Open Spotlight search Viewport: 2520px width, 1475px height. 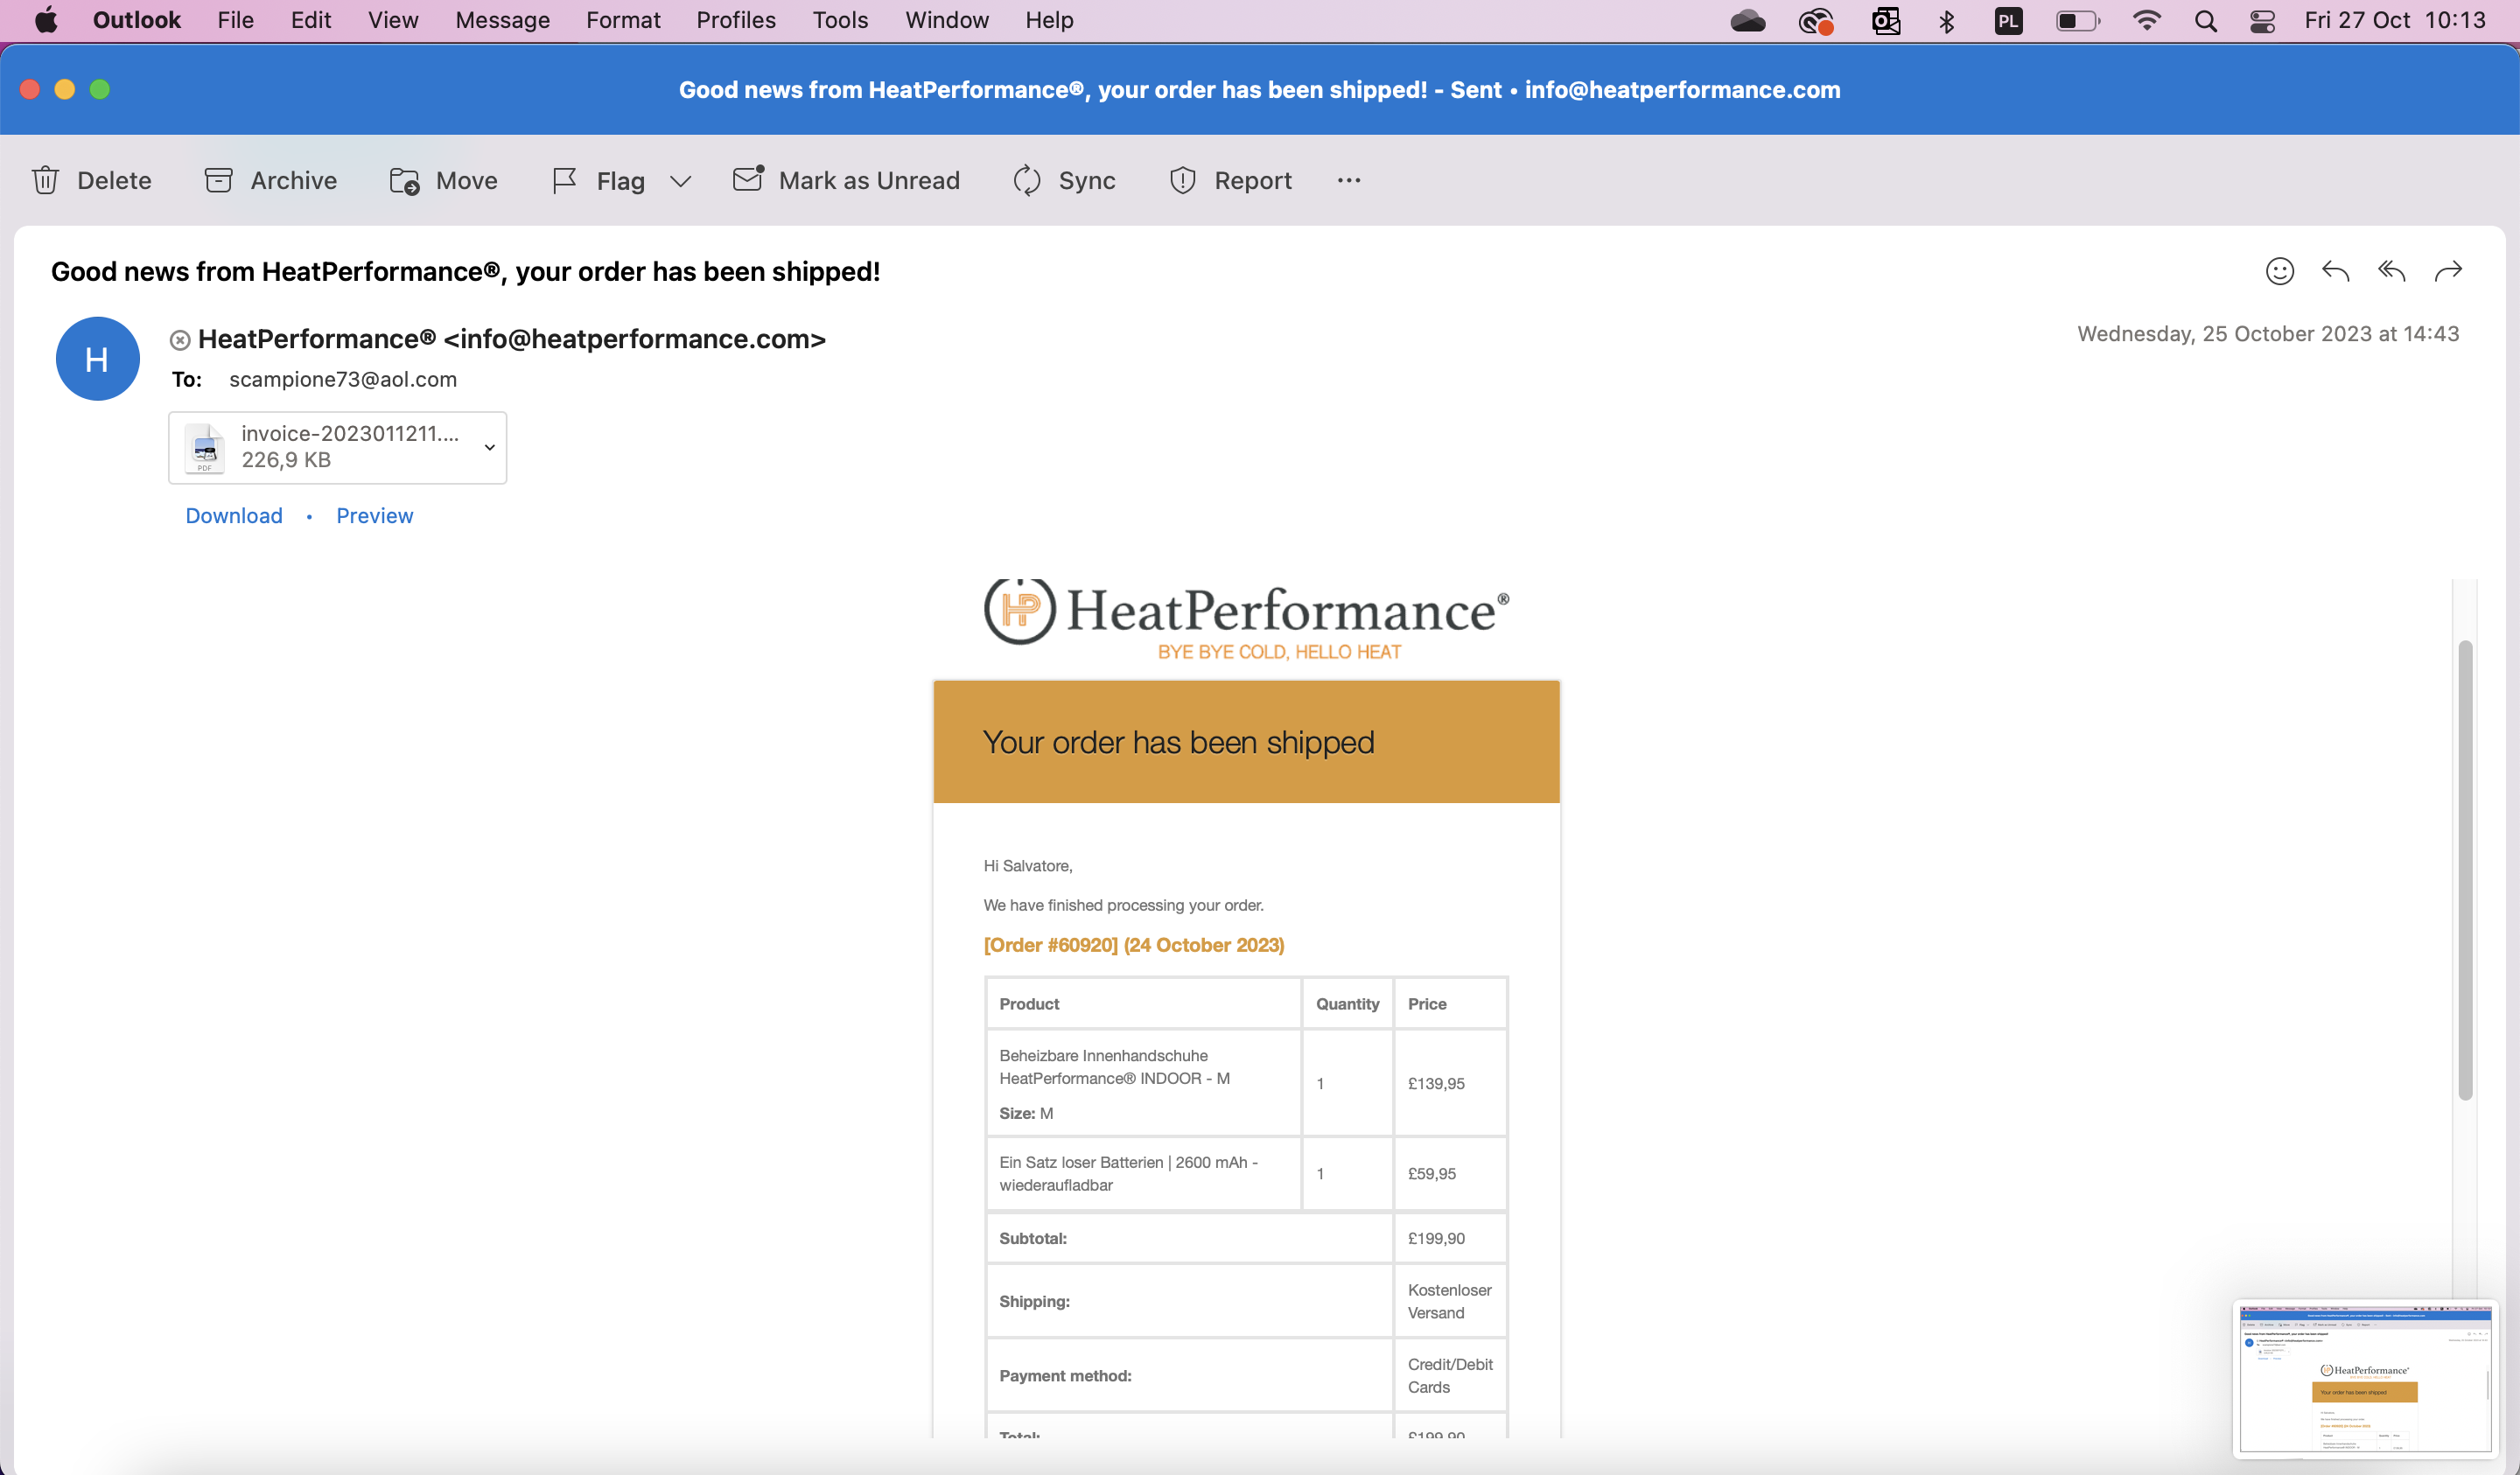tap(2205, 21)
